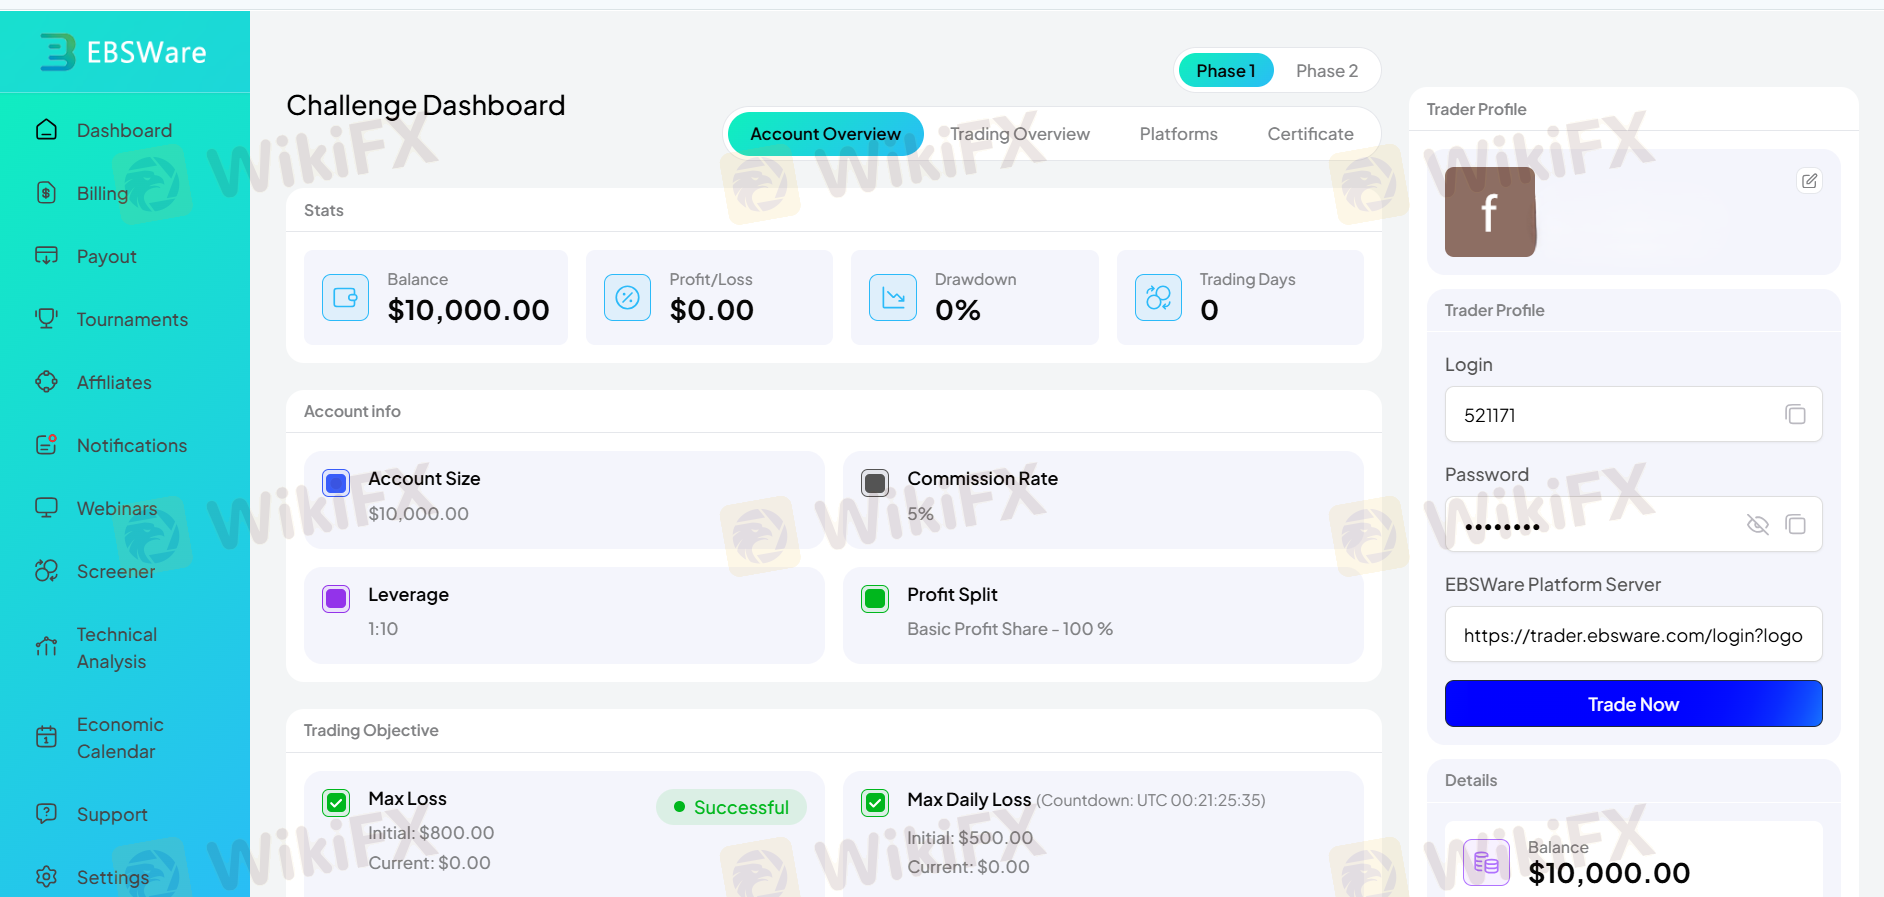Click the Password input field
1884x897 pixels.
[1633, 524]
